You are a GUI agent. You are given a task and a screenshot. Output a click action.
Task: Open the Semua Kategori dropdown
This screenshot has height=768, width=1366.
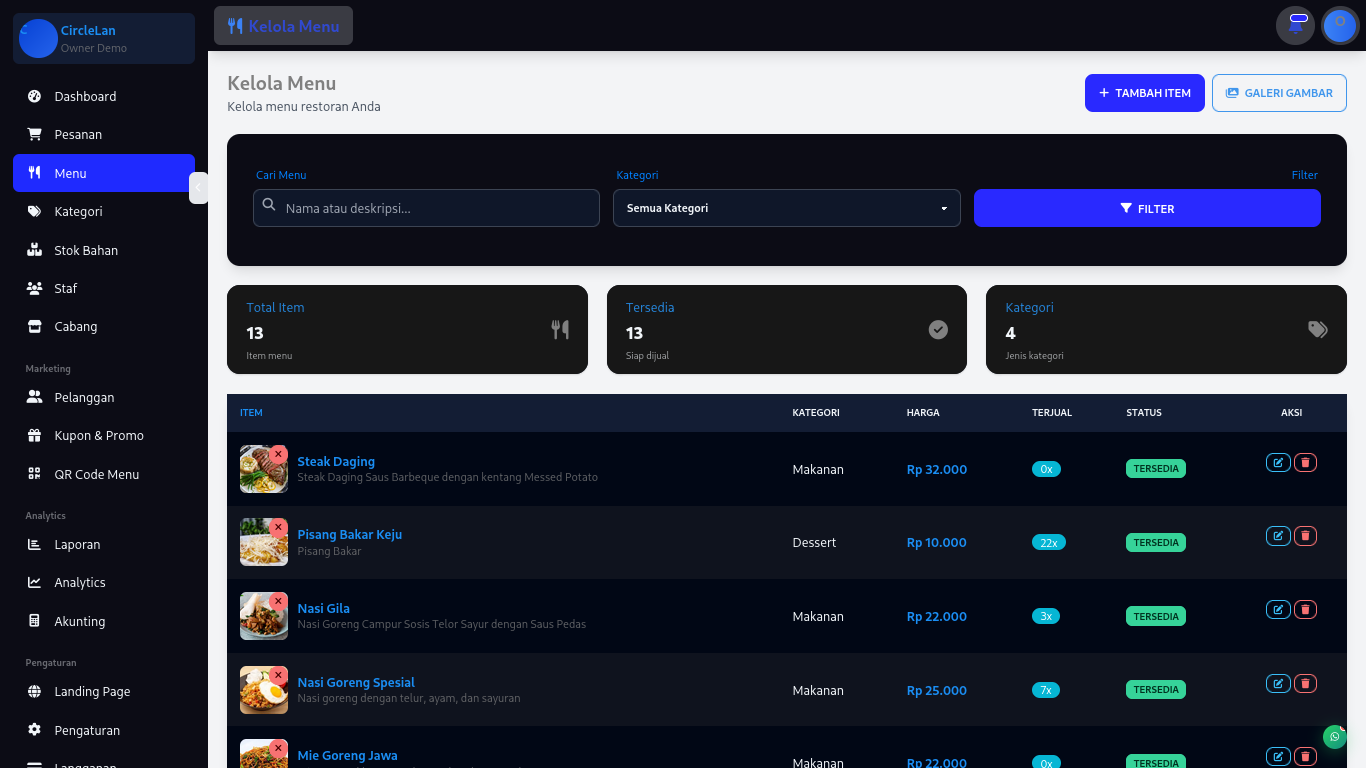coord(786,208)
